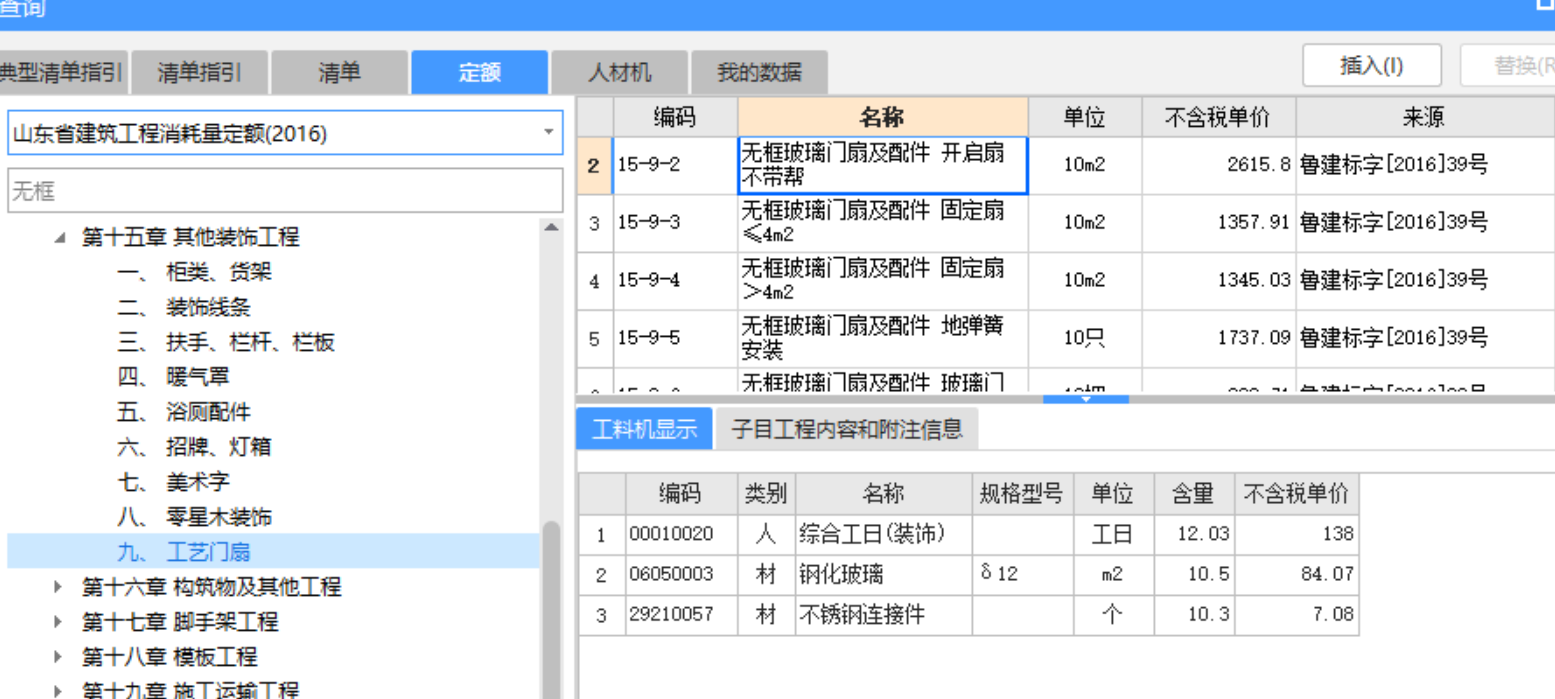Click material code 00010020
The image size is (1555, 699).
point(680,534)
